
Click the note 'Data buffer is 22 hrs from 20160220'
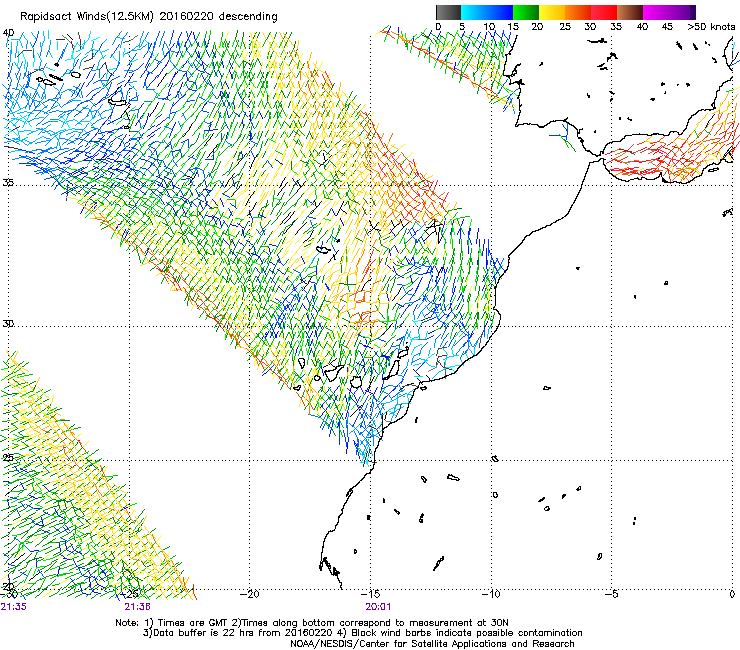pyautogui.click(x=242, y=633)
